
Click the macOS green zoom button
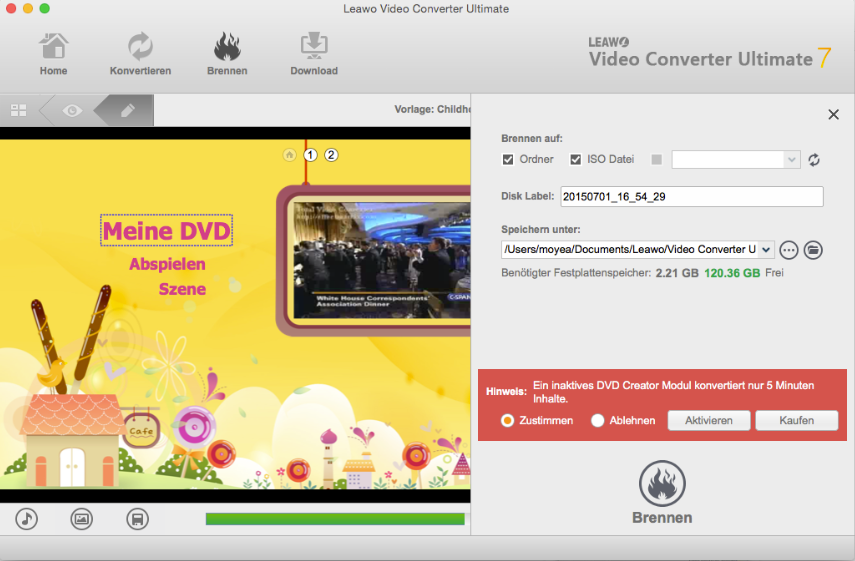[45, 8]
